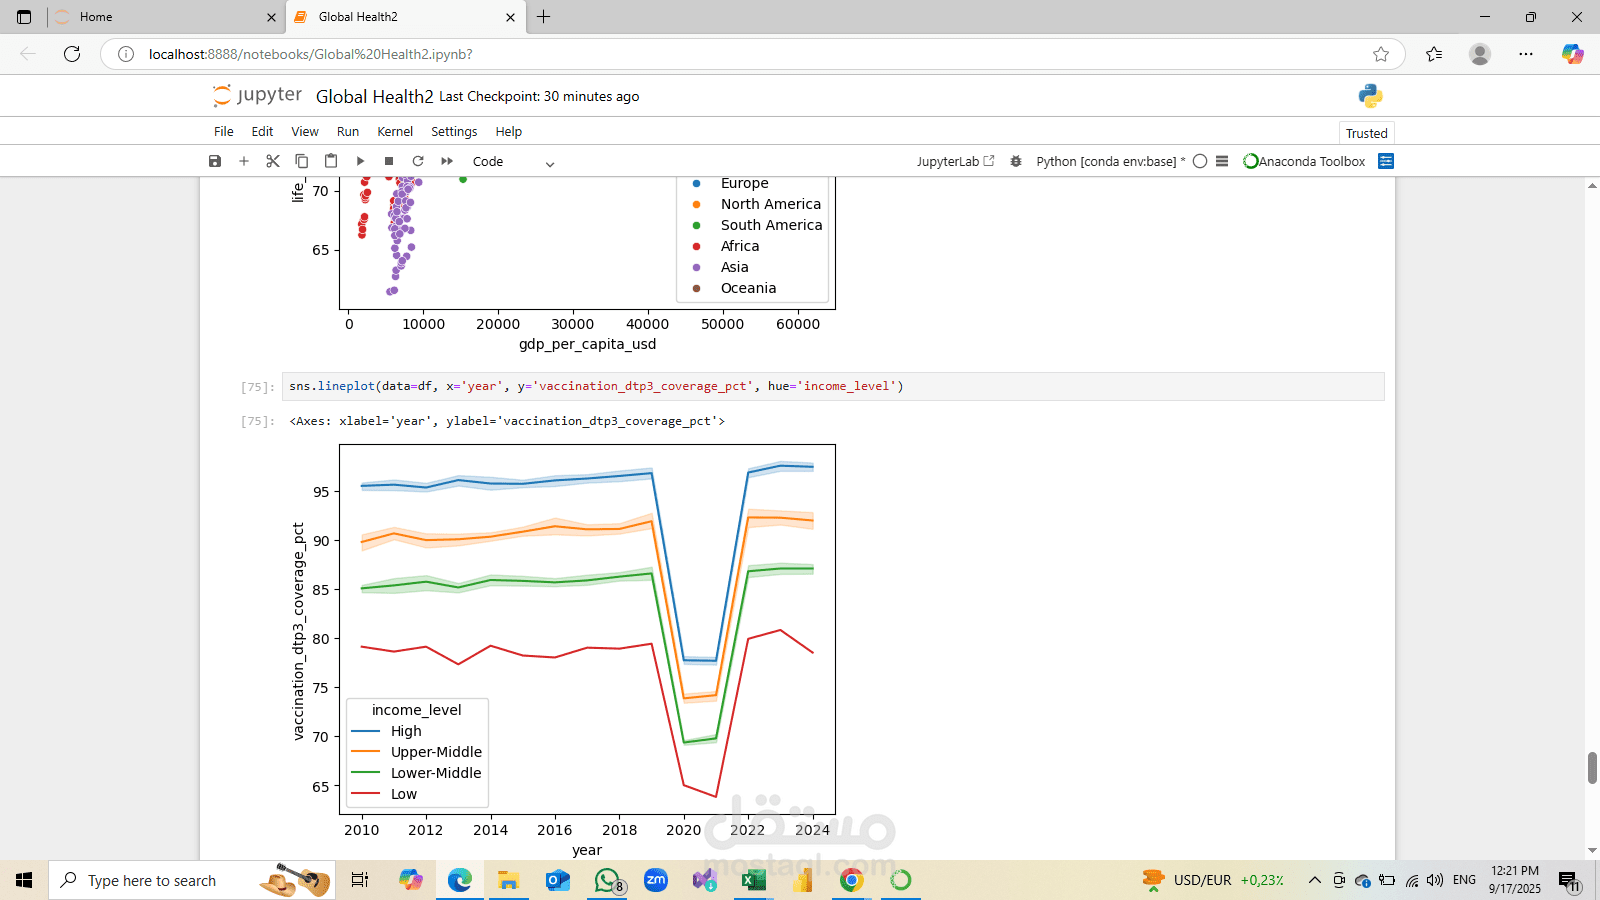1600x900 pixels.
Task: Open the favorites list
Action: click(1434, 54)
